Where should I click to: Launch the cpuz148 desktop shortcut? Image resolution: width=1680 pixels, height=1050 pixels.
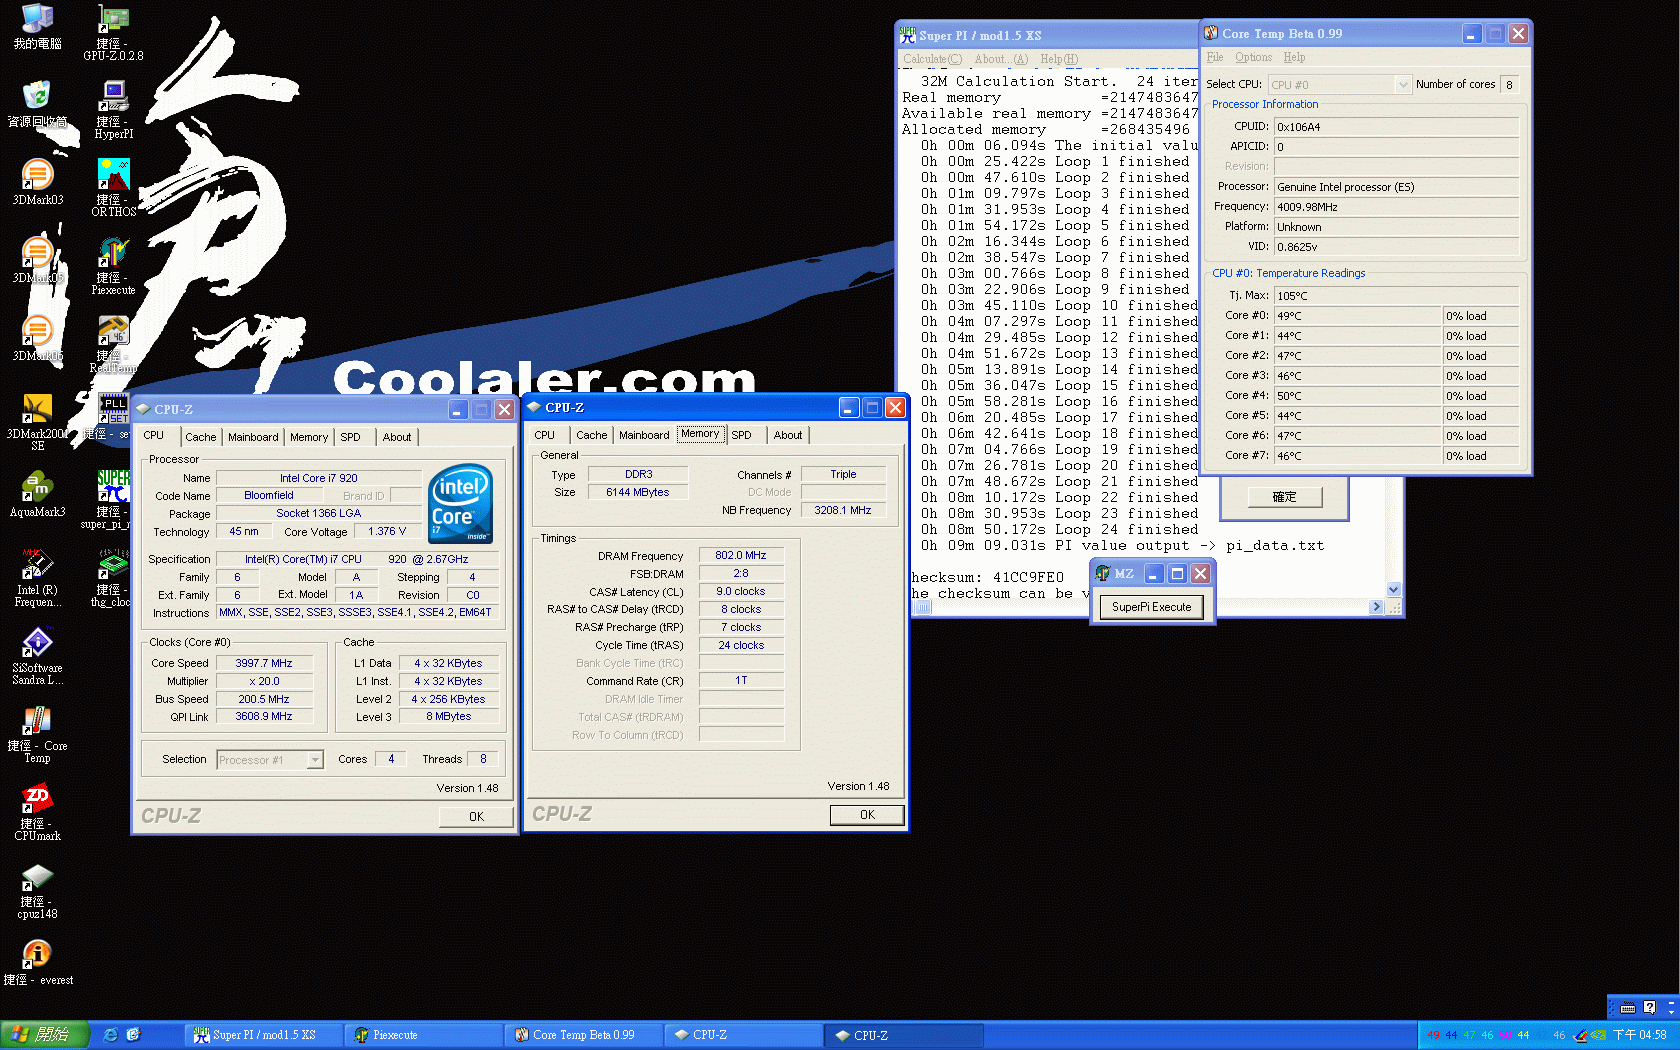tap(37, 889)
